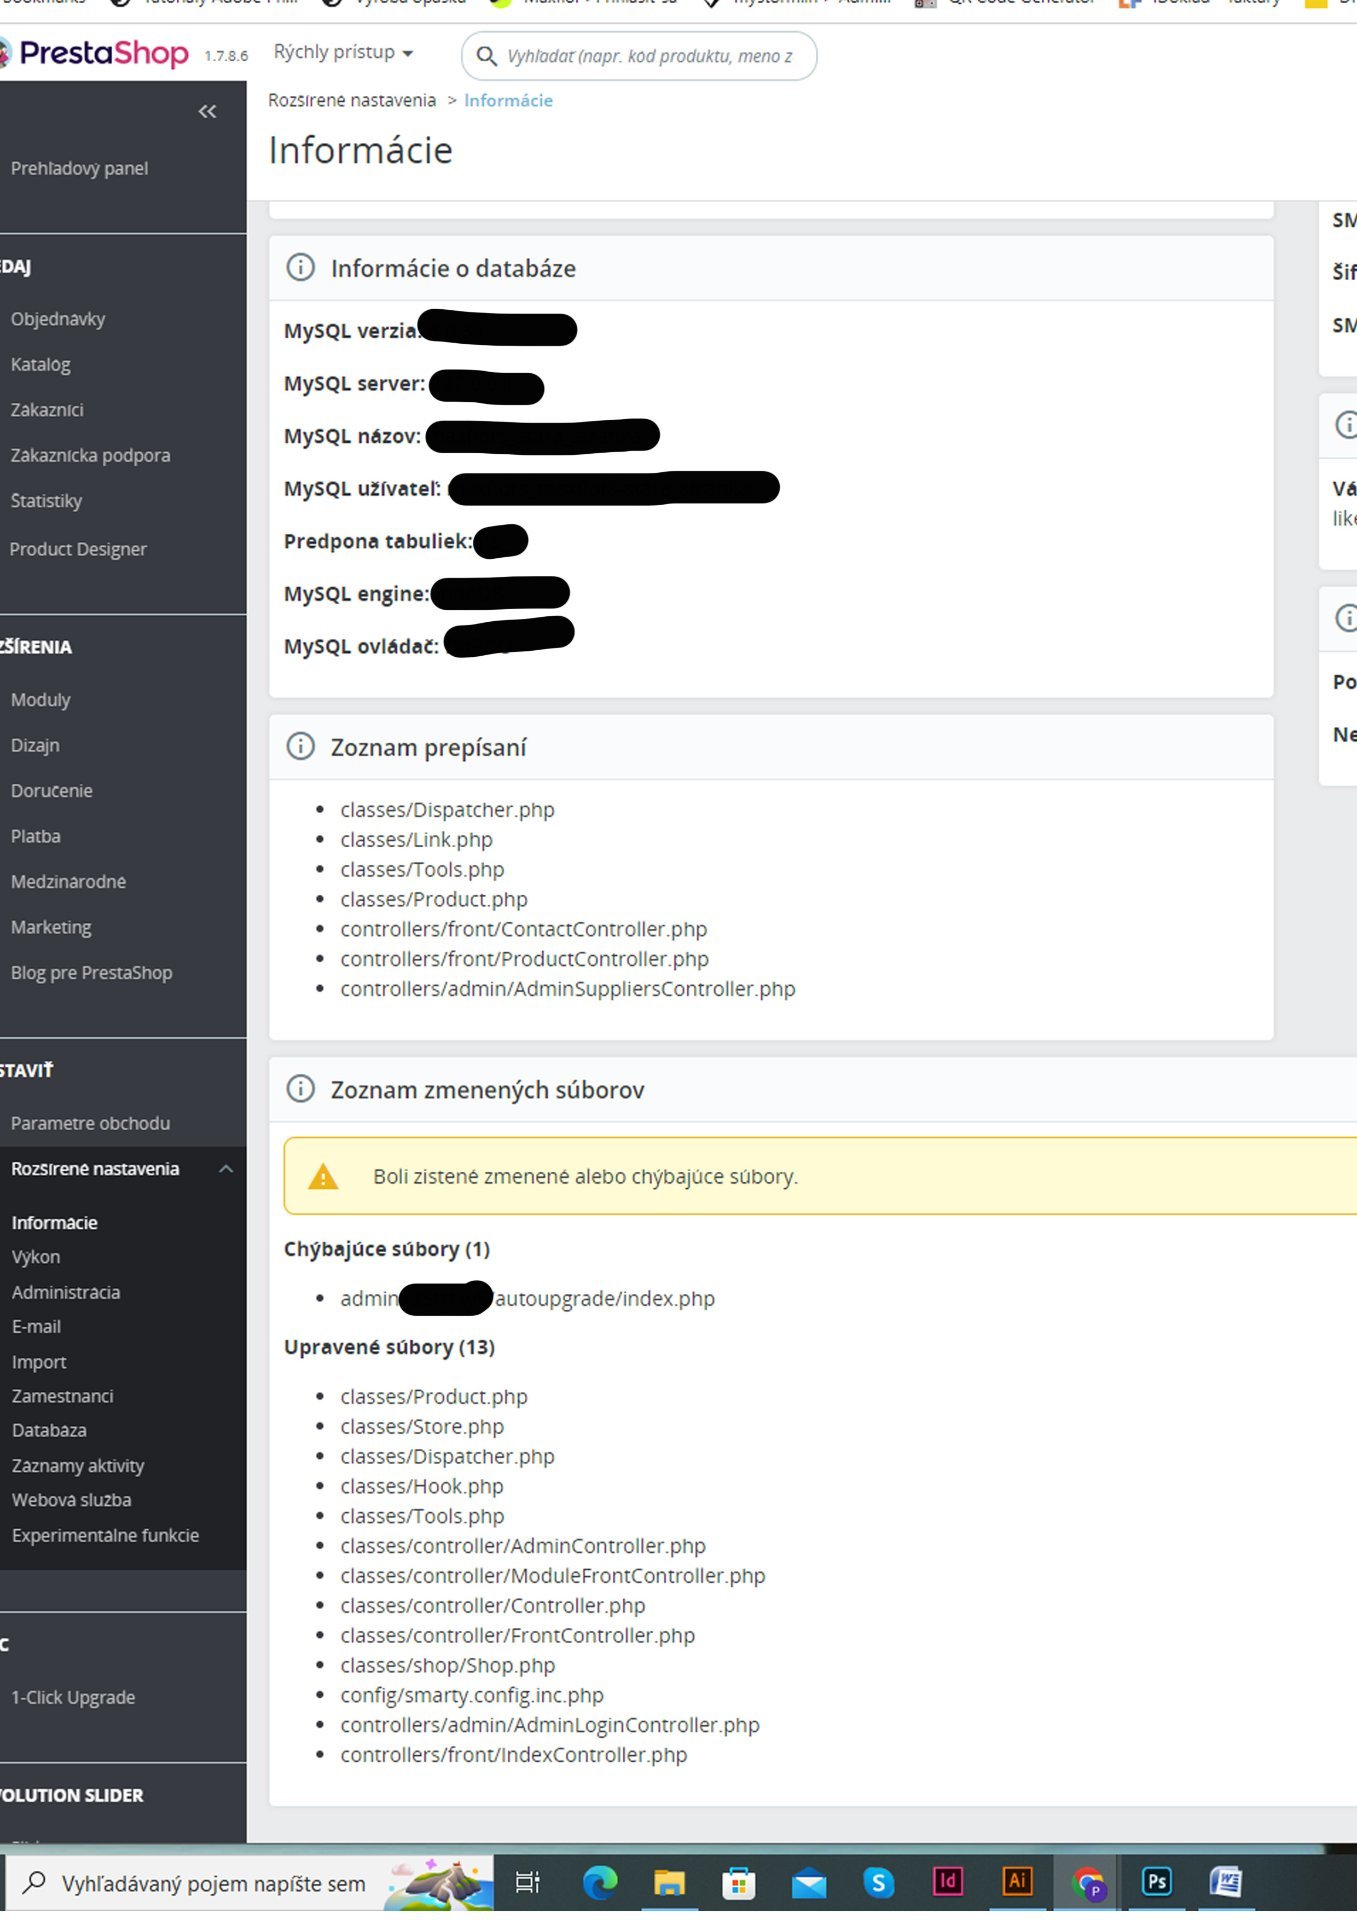The image size is (1357, 1920).
Task: Open Adobe InDesign from taskbar
Action: (x=947, y=1881)
